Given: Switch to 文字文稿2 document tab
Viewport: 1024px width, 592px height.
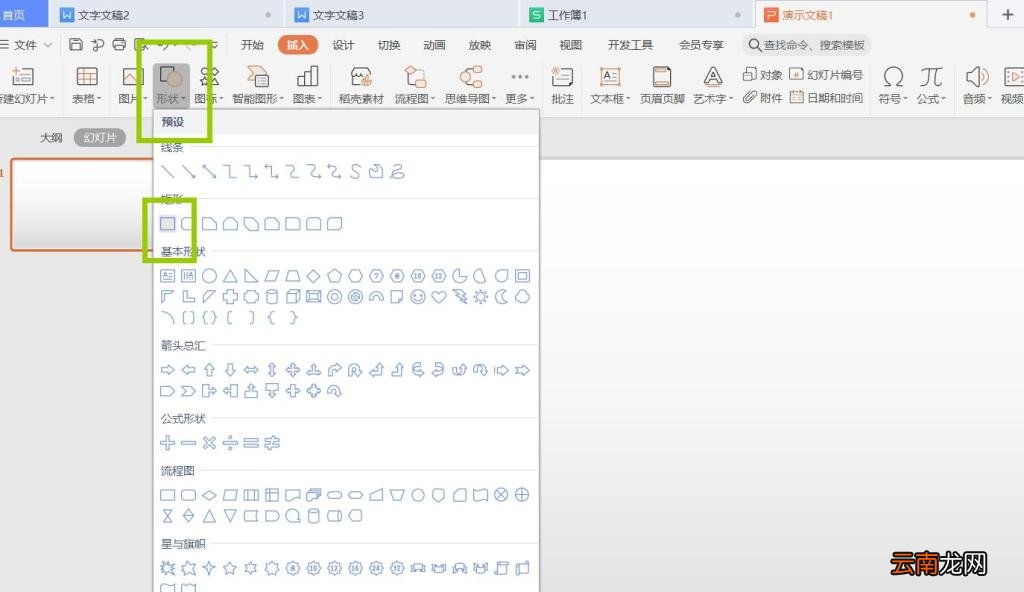Looking at the screenshot, I should point(166,14).
